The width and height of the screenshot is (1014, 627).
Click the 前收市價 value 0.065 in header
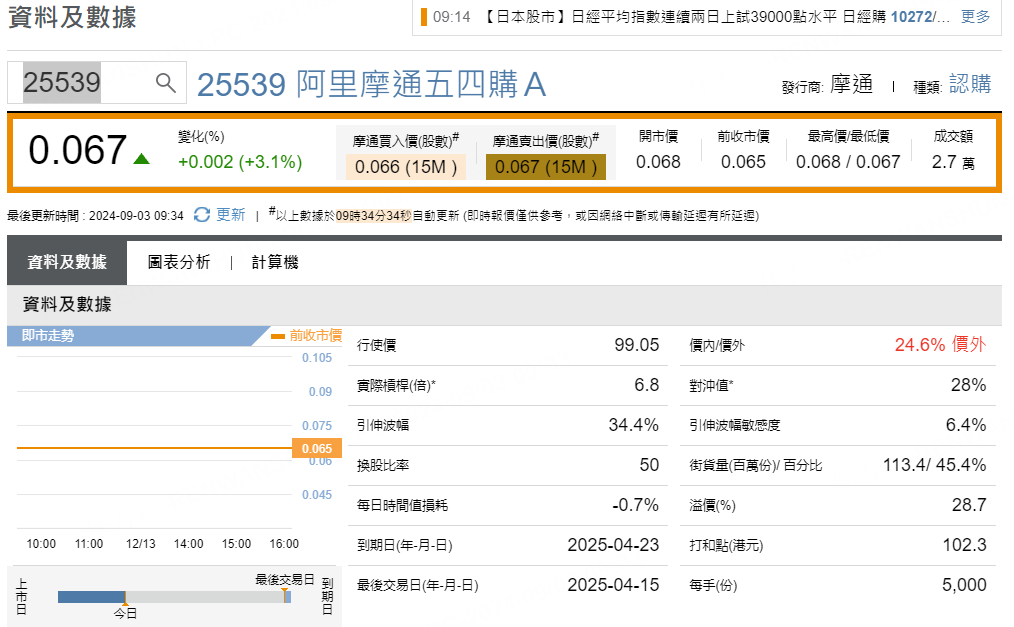[743, 162]
